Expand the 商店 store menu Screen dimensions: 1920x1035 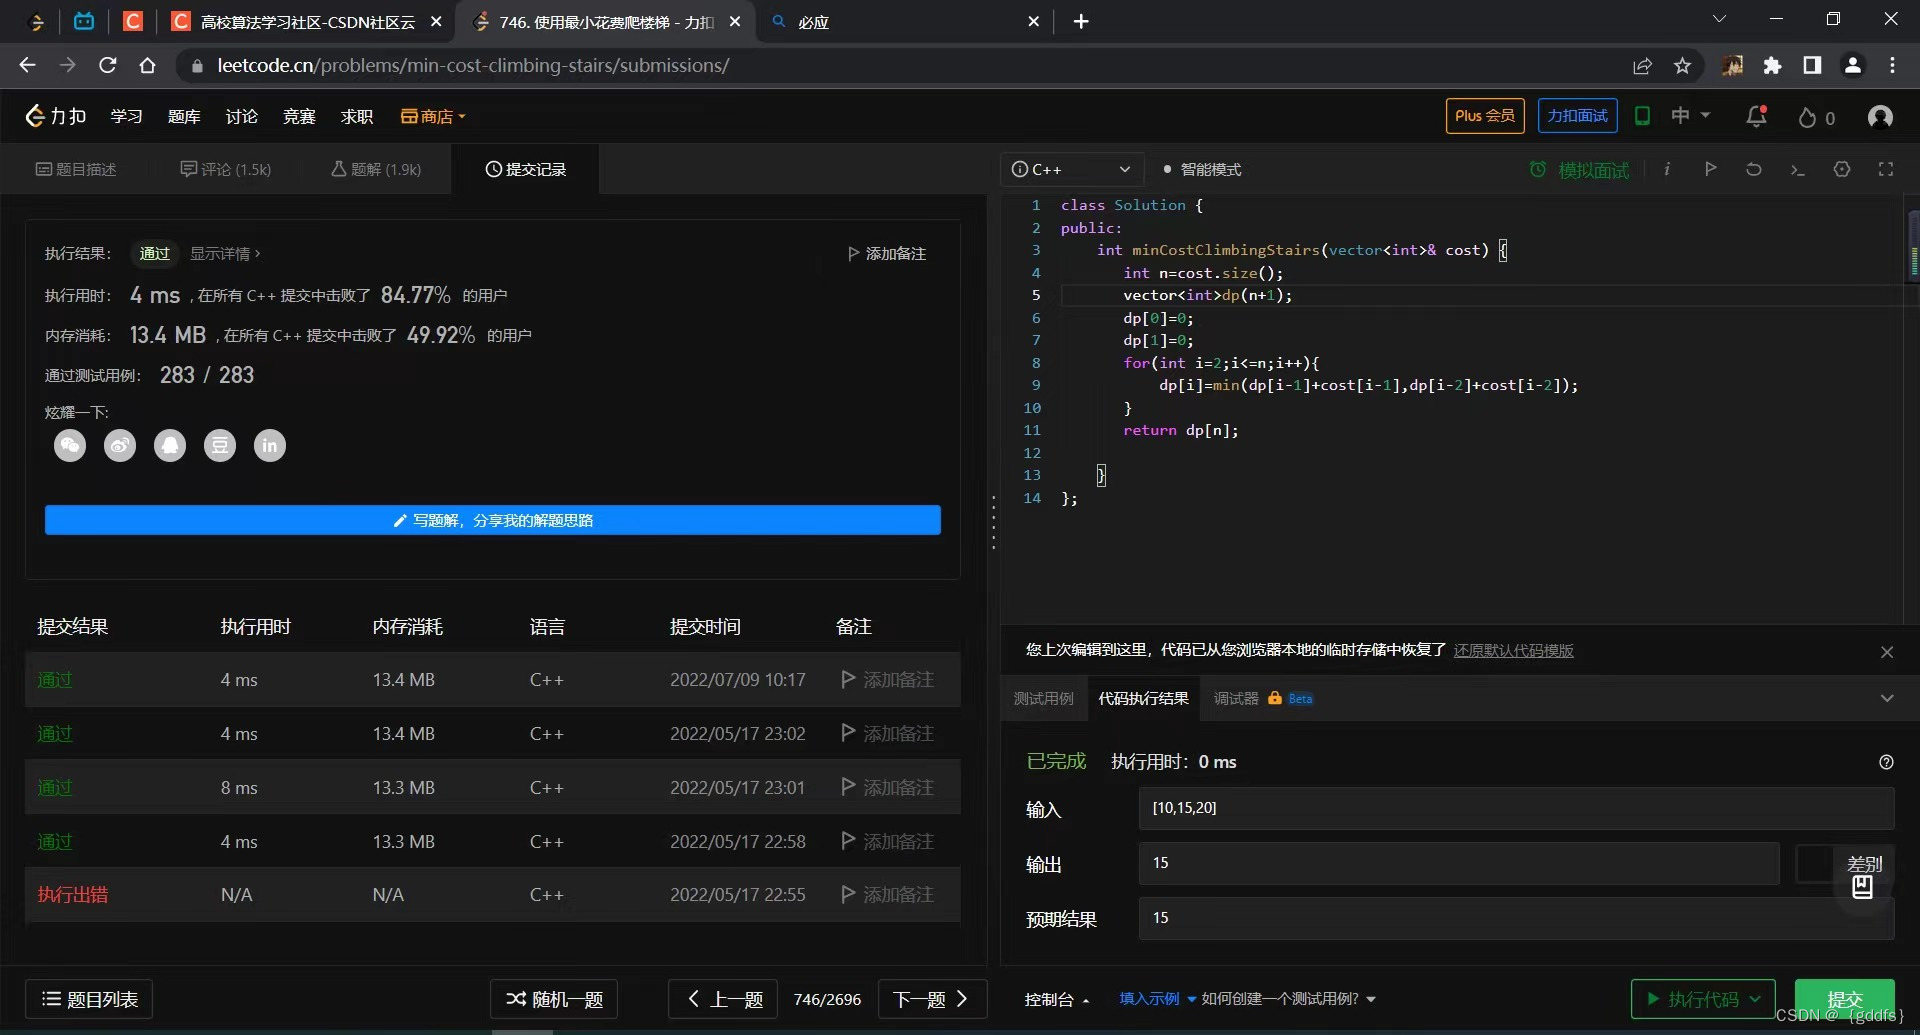tap(433, 116)
